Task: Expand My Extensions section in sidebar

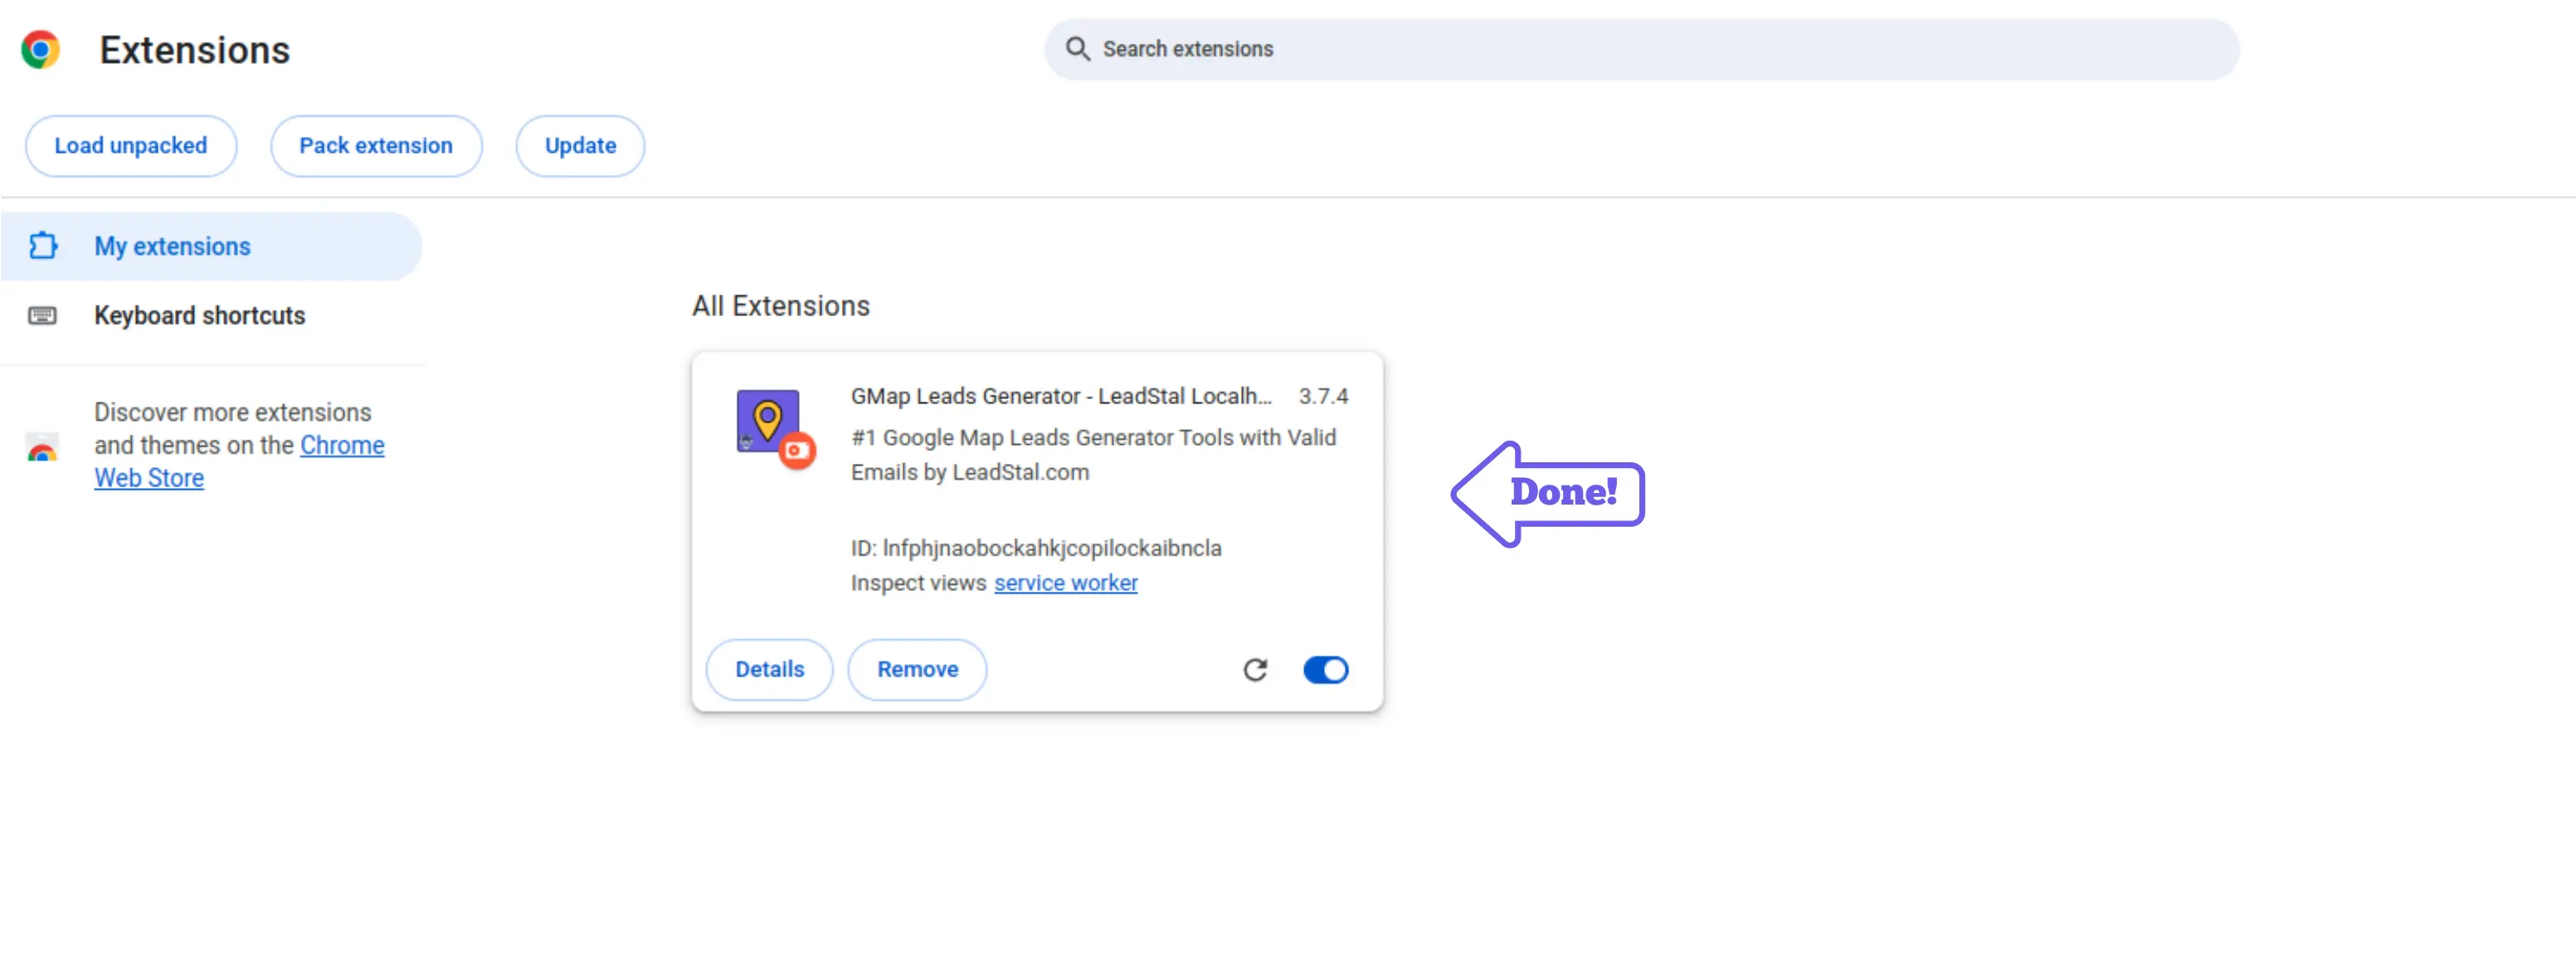Action: [171, 246]
